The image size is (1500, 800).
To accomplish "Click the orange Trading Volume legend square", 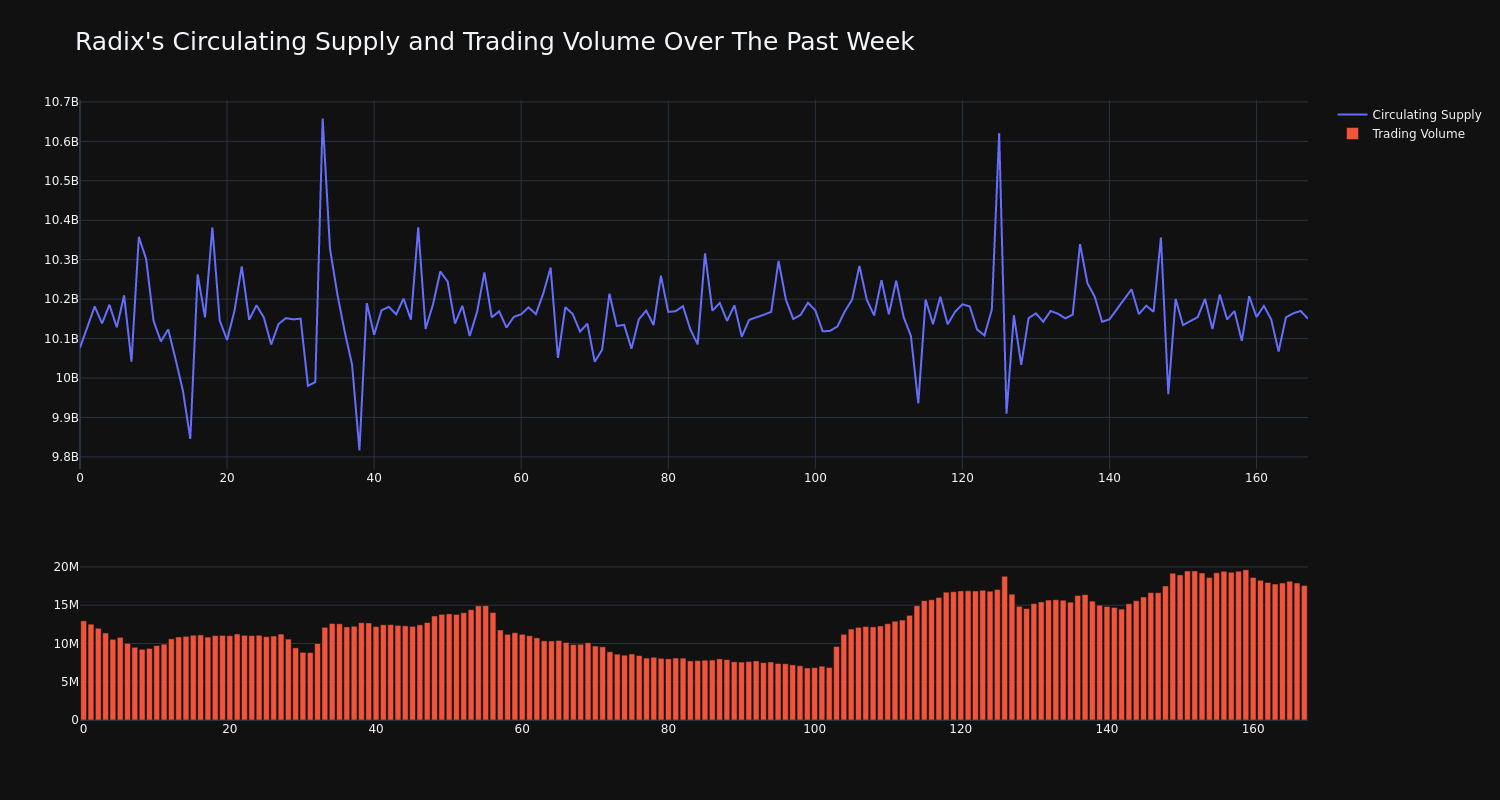I will tap(1352, 134).
